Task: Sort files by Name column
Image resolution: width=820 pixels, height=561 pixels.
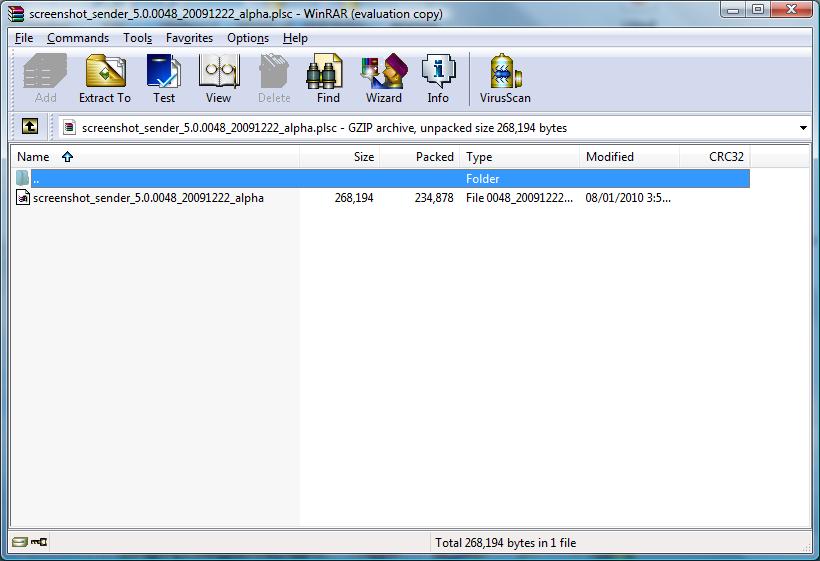Action: click(33, 157)
